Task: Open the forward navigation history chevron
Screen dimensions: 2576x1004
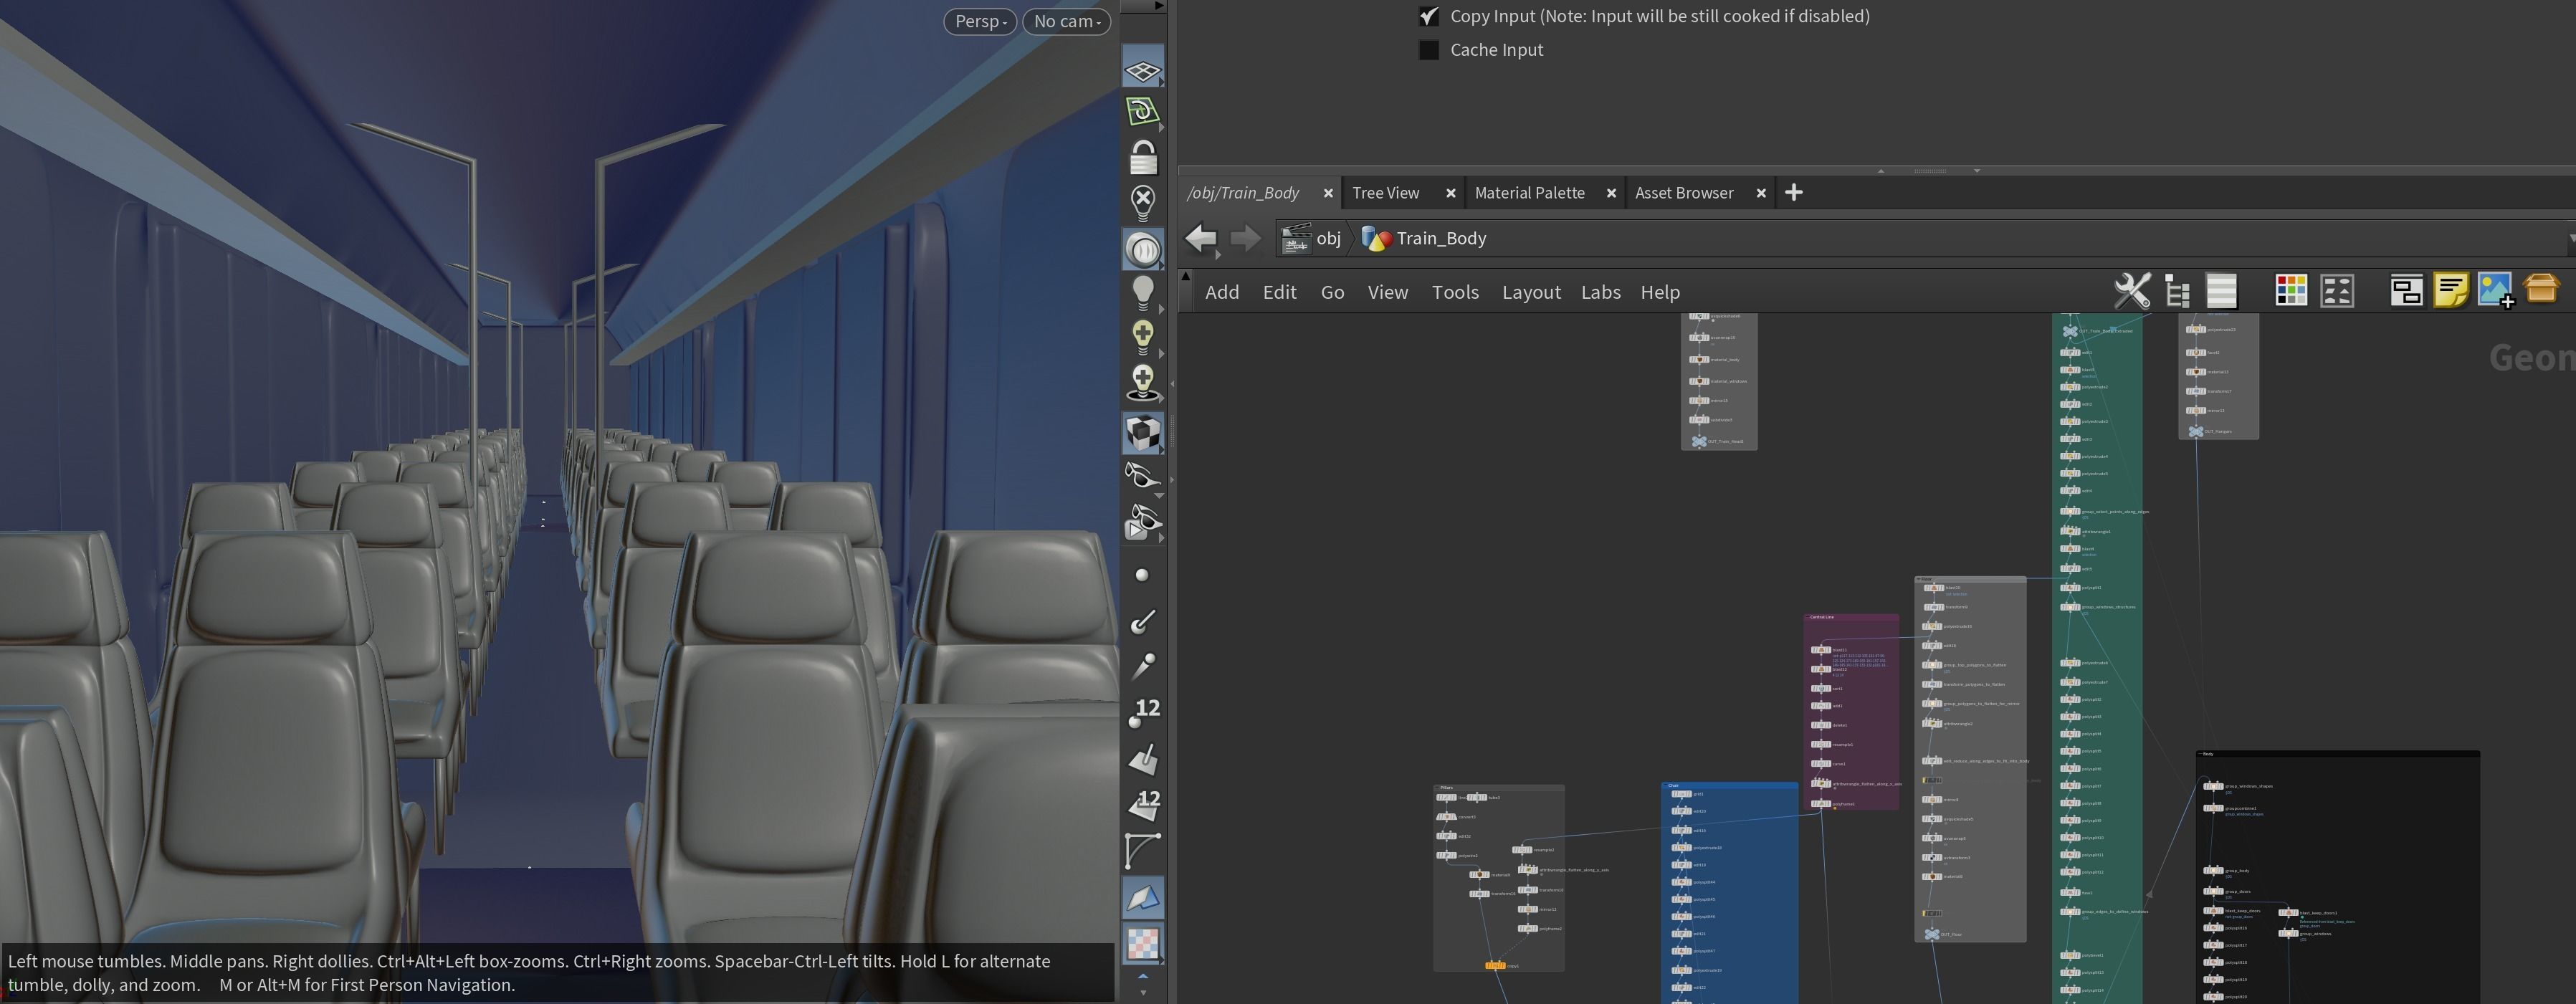Action: click(x=1245, y=238)
